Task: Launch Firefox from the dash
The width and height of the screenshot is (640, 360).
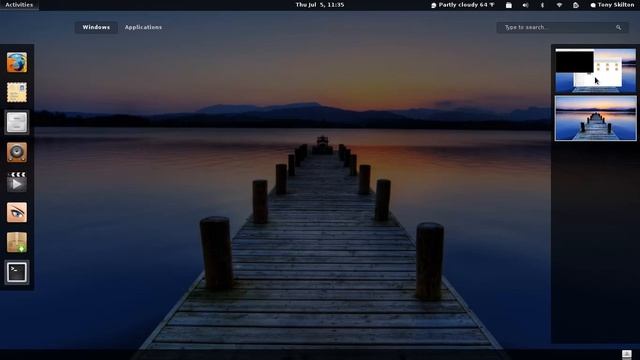Action: 17,62
